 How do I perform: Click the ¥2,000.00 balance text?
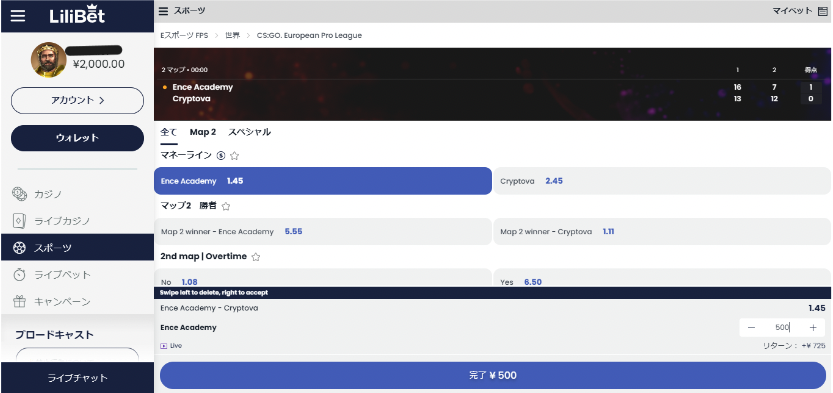pyautogui.click(x=99, y=65)
